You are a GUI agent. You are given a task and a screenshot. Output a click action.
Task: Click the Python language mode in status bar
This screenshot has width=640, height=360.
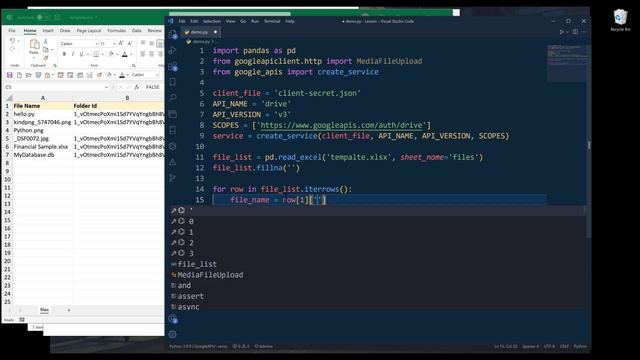(580, 346)
